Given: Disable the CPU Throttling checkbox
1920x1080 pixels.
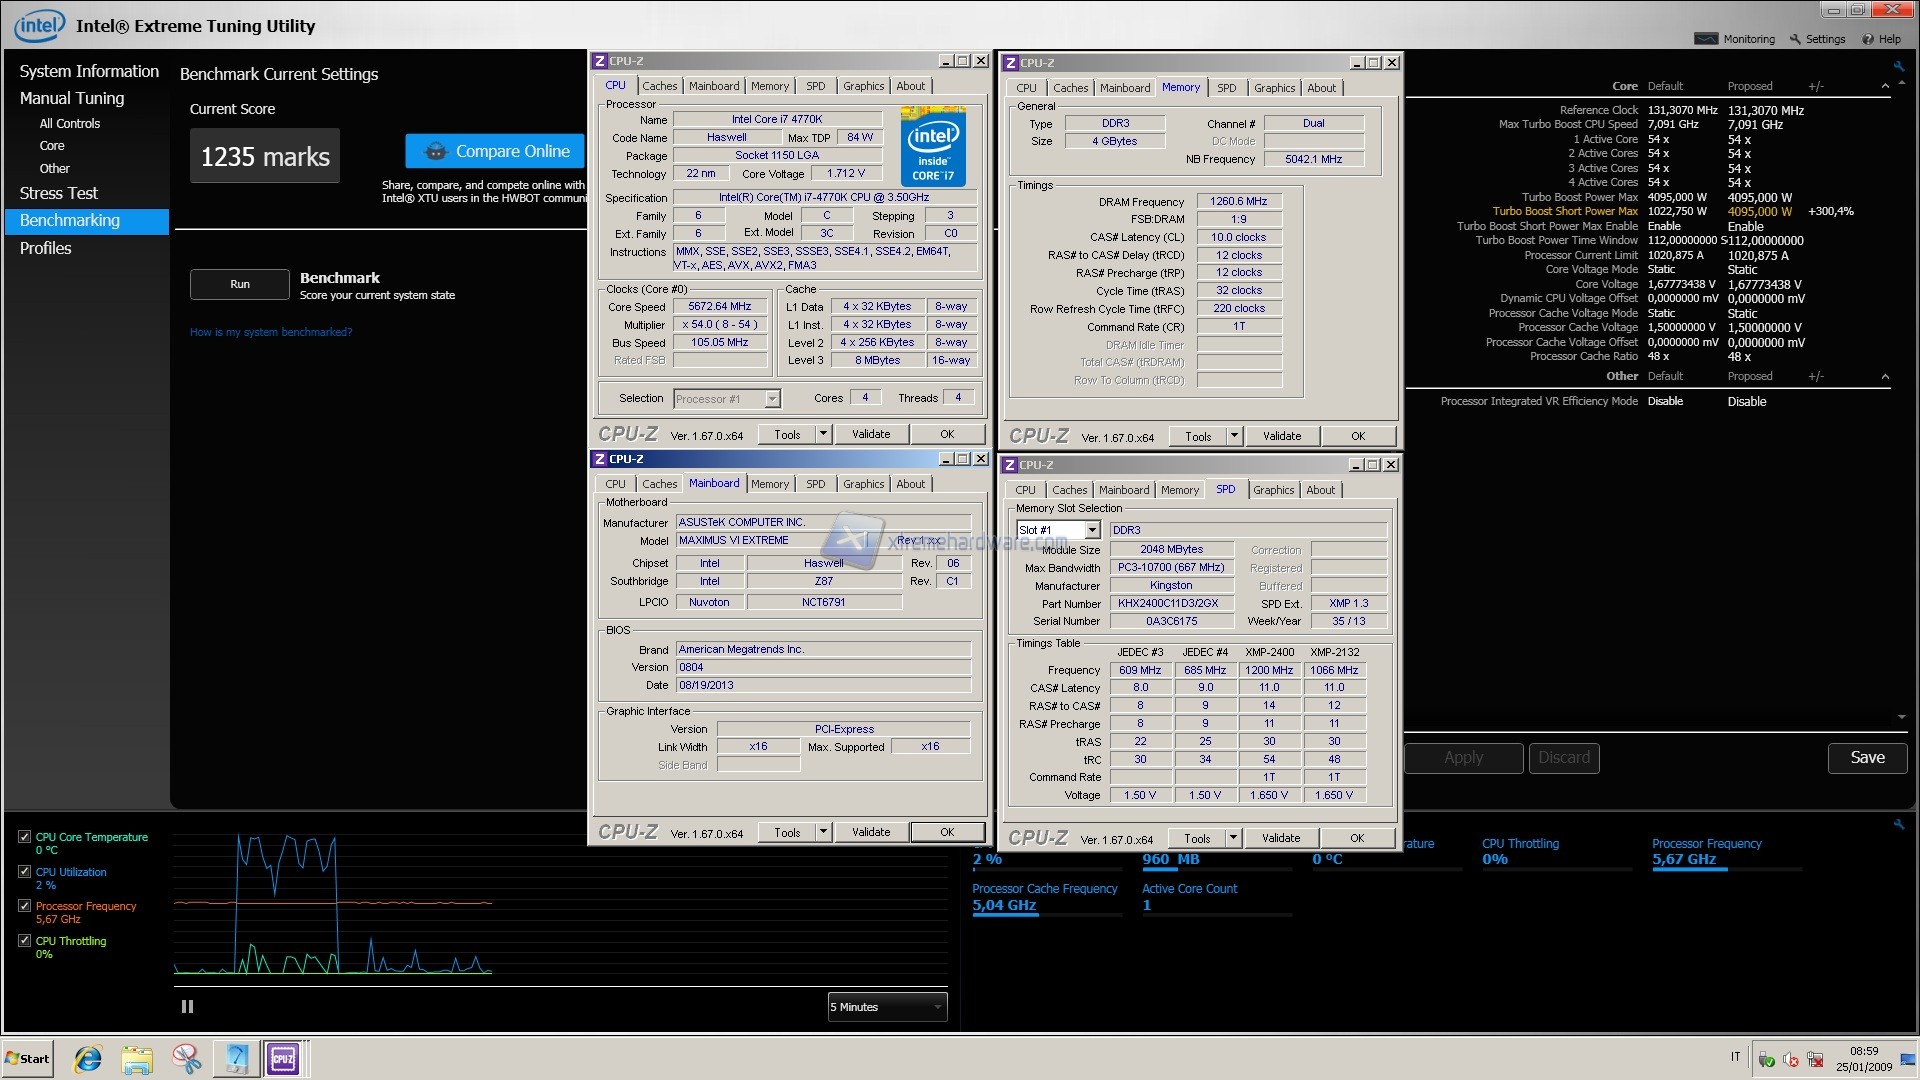Looking at the screenshot, I should [x=25, y=941].
